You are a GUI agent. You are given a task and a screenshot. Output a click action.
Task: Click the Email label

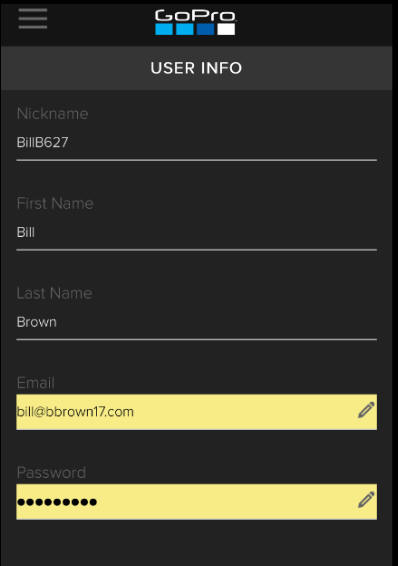coord(36,383)
